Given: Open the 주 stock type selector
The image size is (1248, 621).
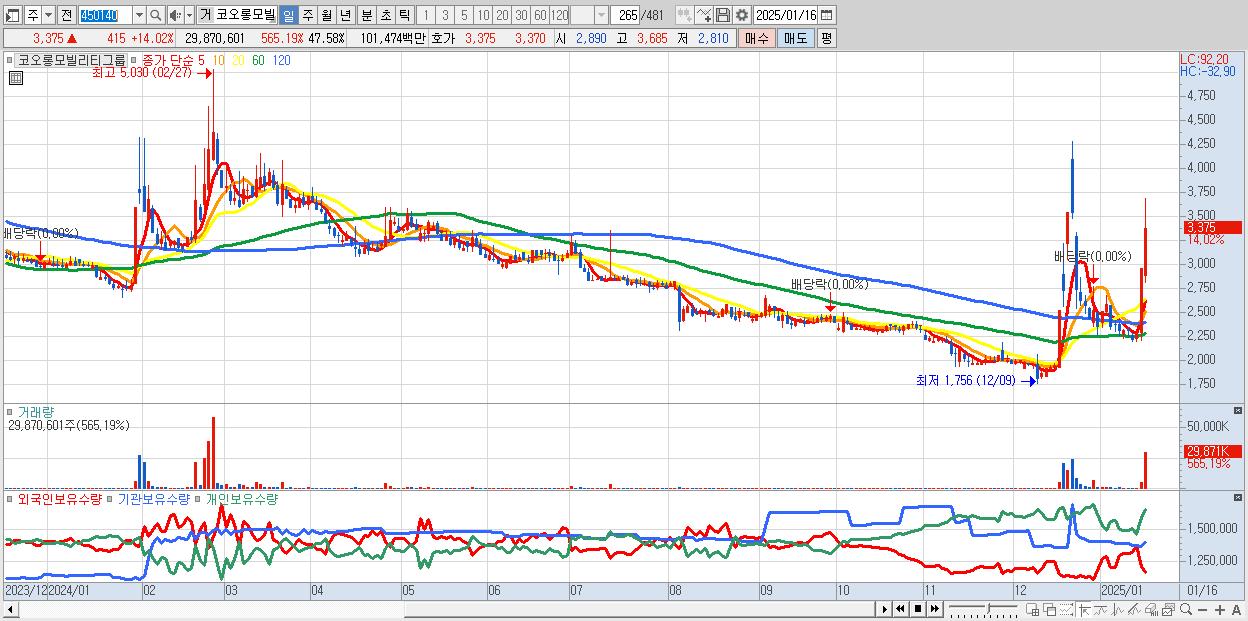Looking at the screenshot, I should pos(33,15).
